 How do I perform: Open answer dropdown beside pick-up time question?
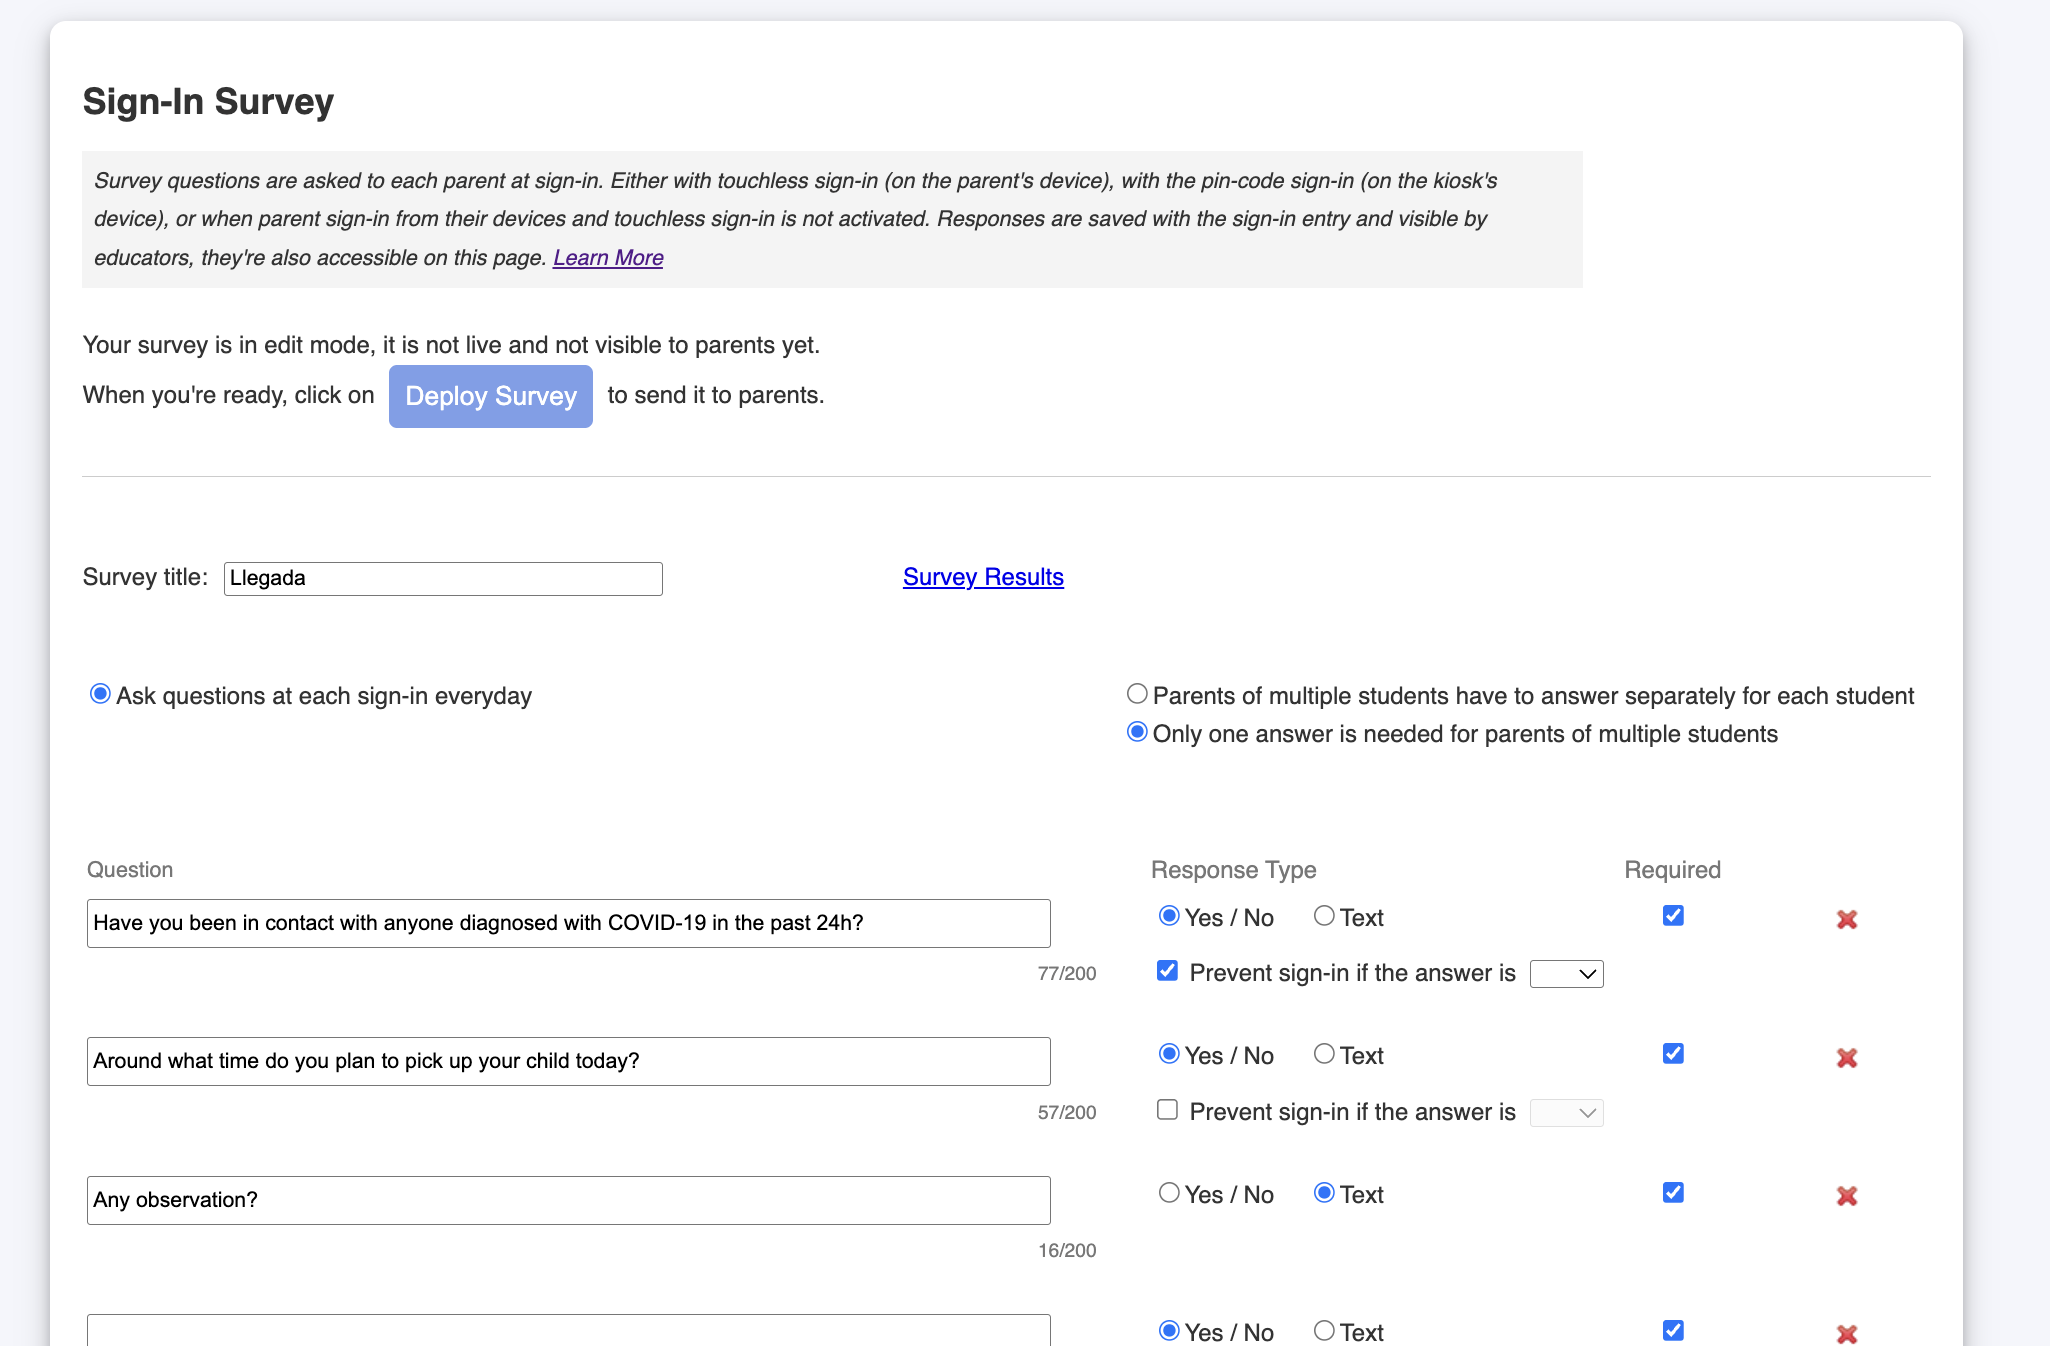1566,1113
